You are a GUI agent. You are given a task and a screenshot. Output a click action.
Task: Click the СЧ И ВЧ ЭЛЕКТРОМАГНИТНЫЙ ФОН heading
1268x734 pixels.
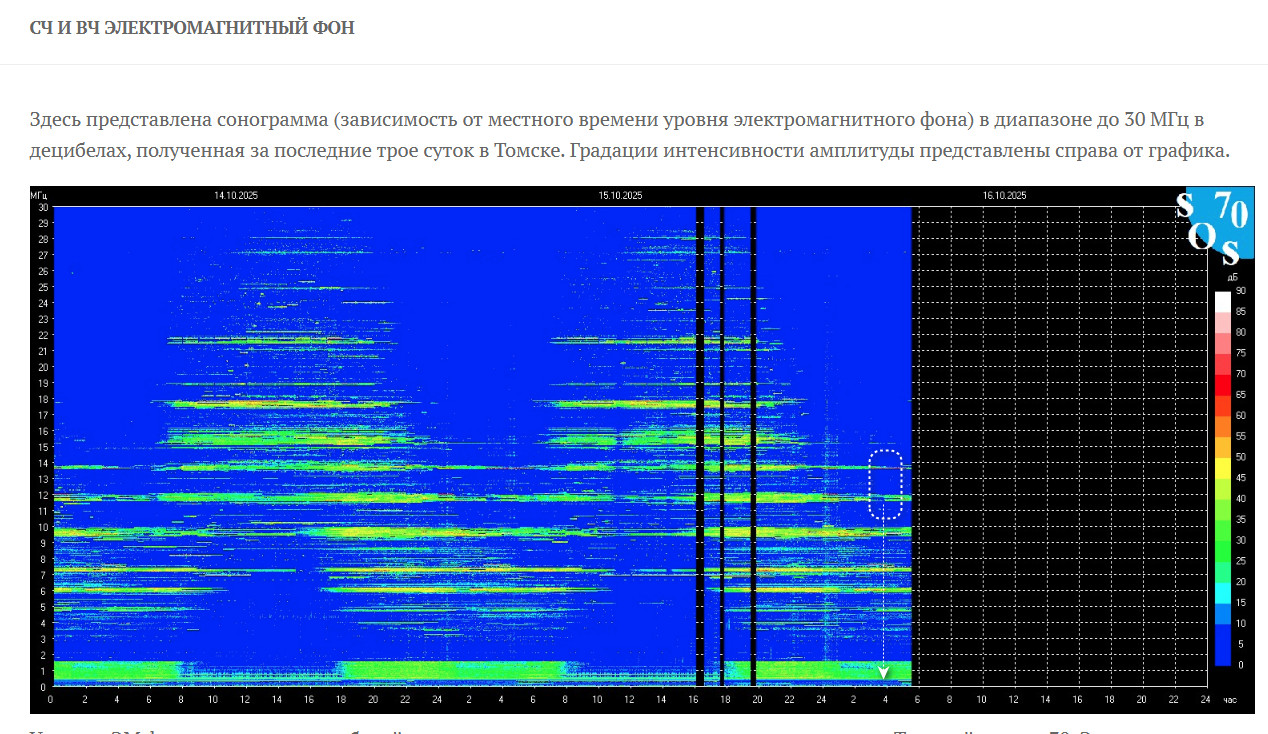click(192, 28)
